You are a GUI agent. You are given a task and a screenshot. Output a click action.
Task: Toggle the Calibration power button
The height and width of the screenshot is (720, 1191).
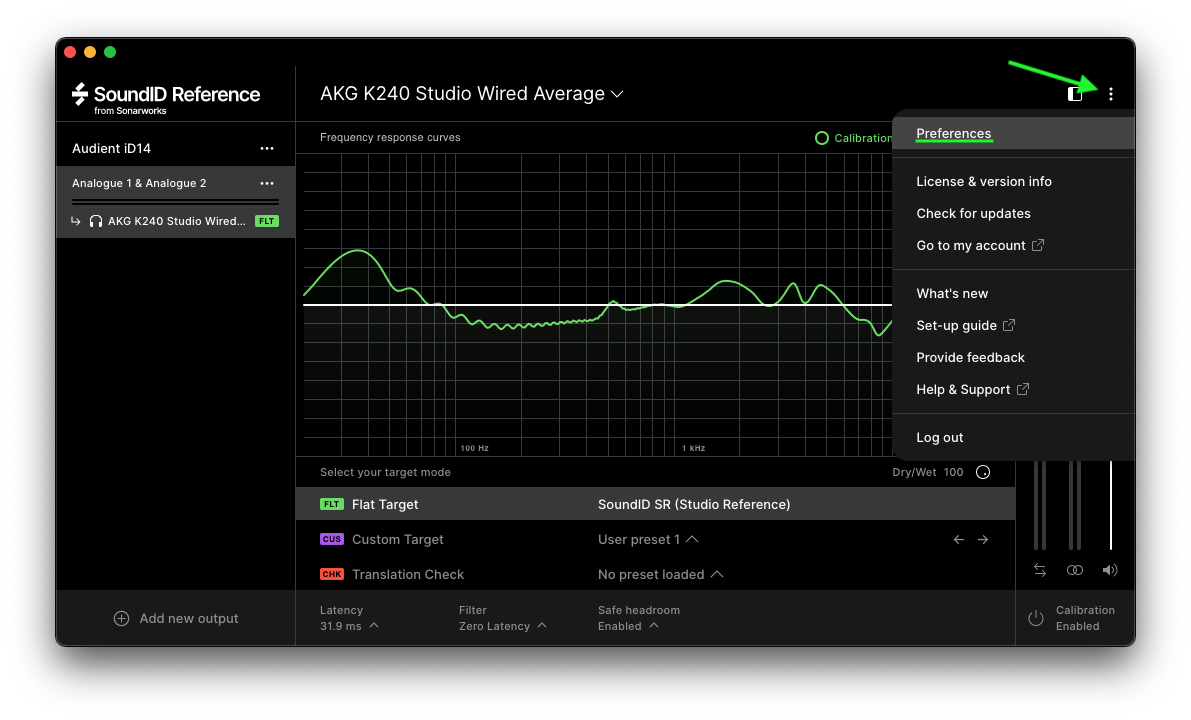1035,618
